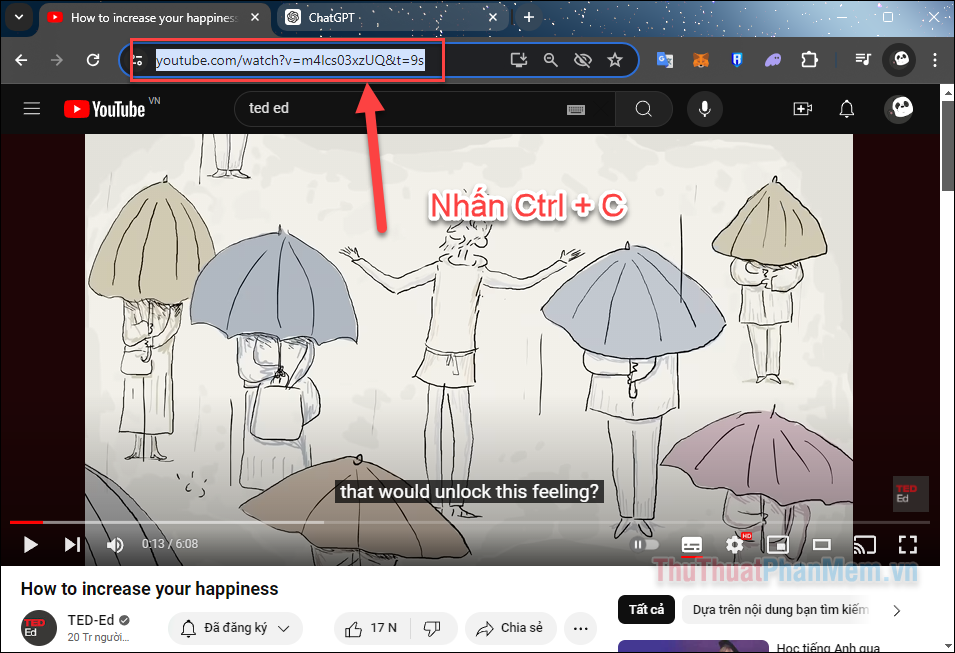The height and width of the screenshot is (653, 955).
Task: Mute the video with the volume icon
Action: (x=115, y=545)
